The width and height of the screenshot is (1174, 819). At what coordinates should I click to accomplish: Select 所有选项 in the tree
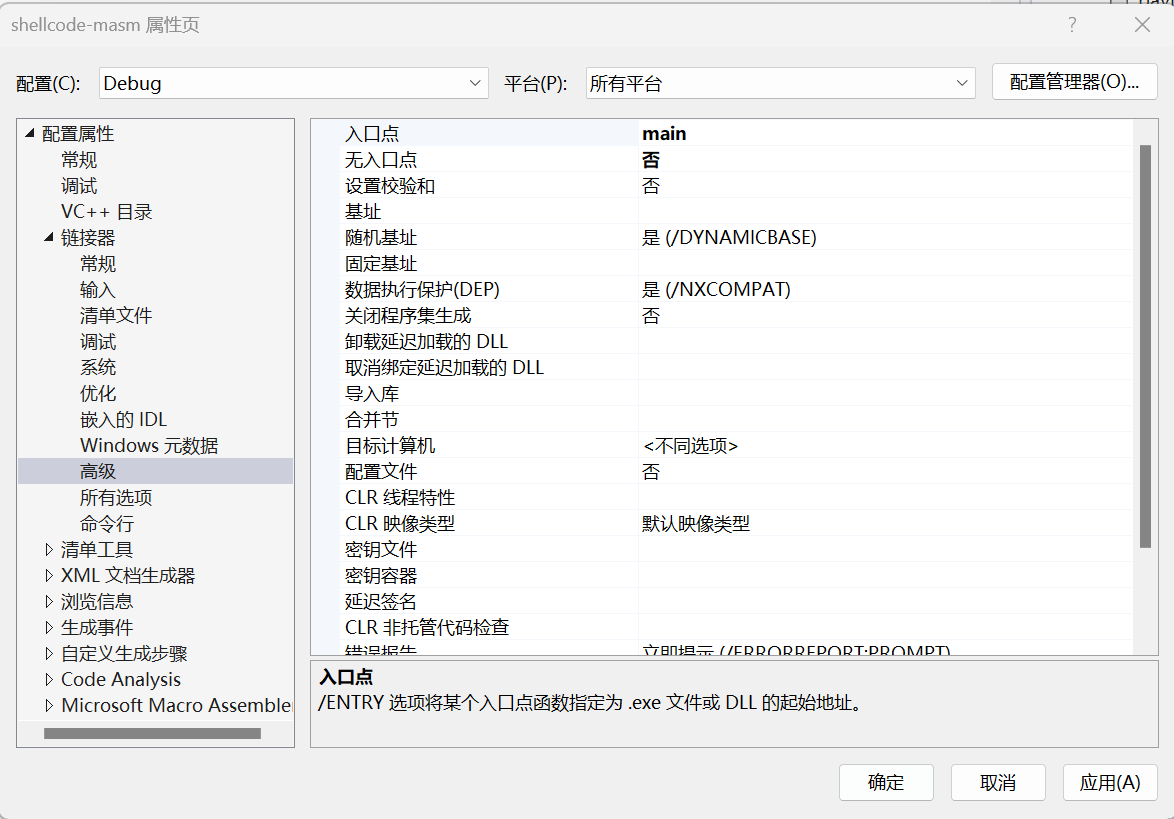click(116, 498)
